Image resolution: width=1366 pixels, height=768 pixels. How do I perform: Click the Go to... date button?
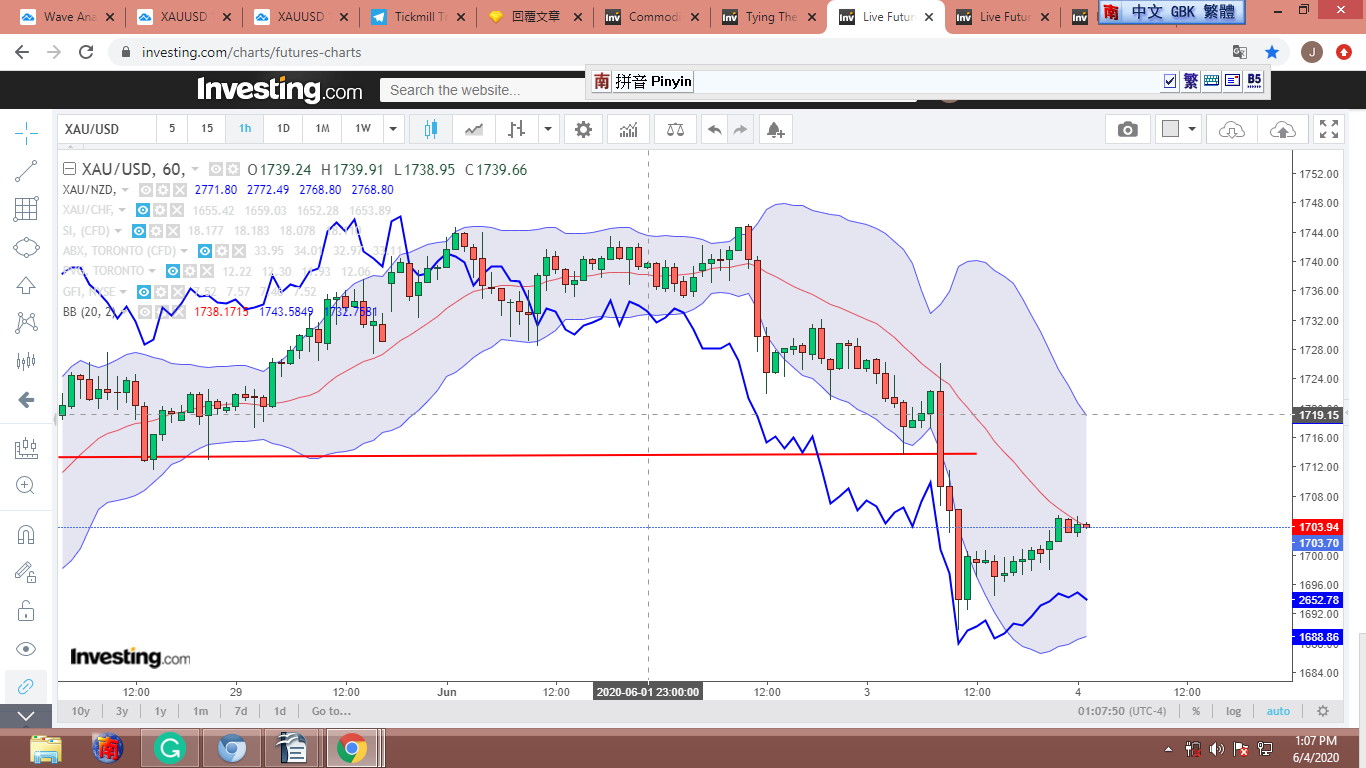click(x=331, y=711)
